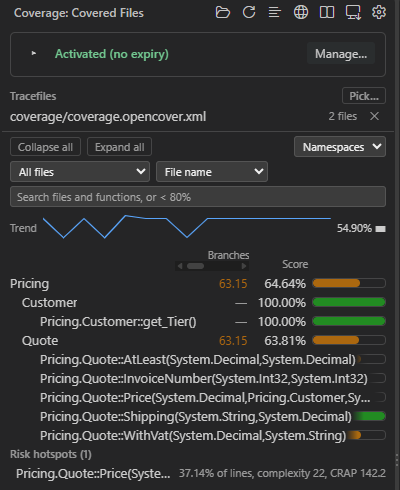Select the Pricing namespace row

click(x=198, y=284)
